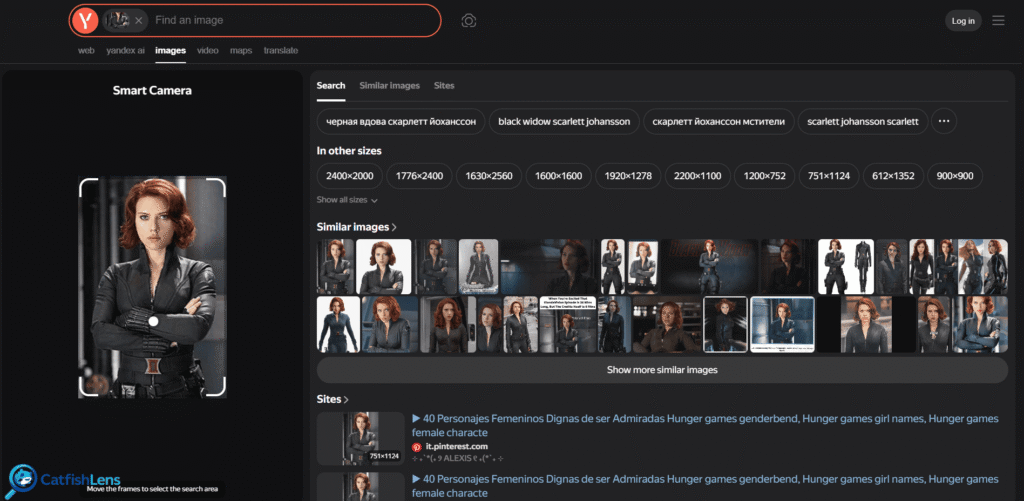Select the 900×900 size

coord(955,176)
